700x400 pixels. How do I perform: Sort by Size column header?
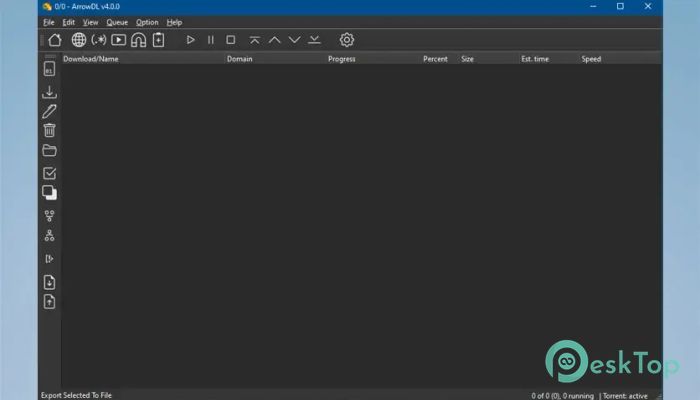click(x=467, y=59)
